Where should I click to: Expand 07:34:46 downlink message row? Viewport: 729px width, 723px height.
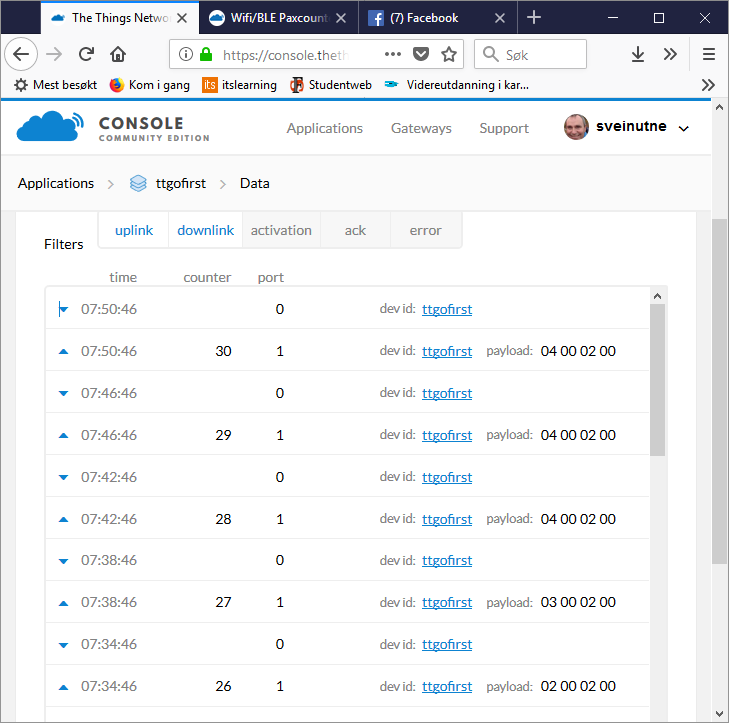347,644
